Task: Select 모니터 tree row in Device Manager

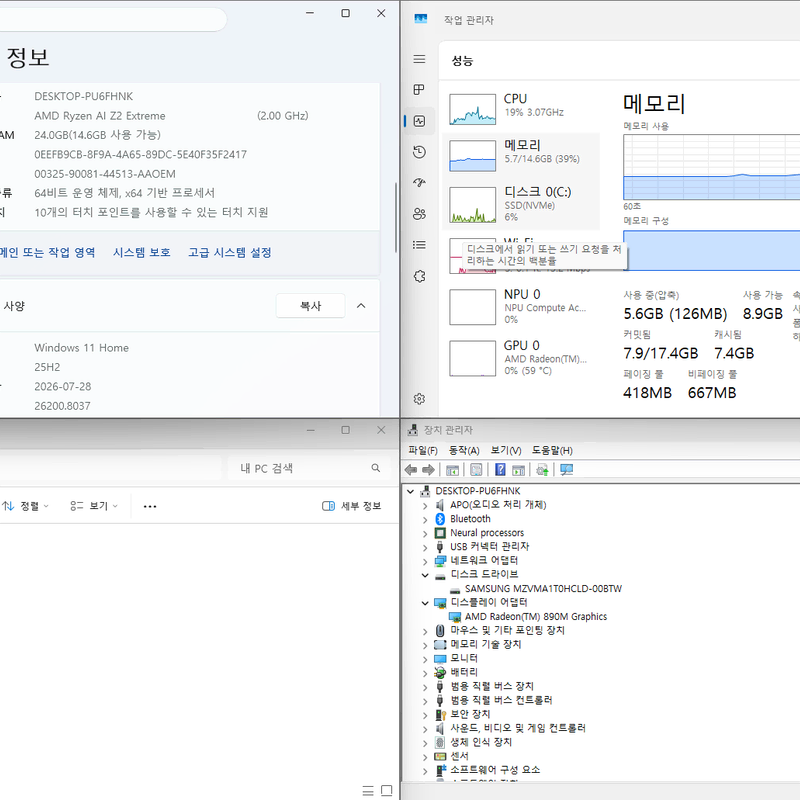Action: click(464, 658)
